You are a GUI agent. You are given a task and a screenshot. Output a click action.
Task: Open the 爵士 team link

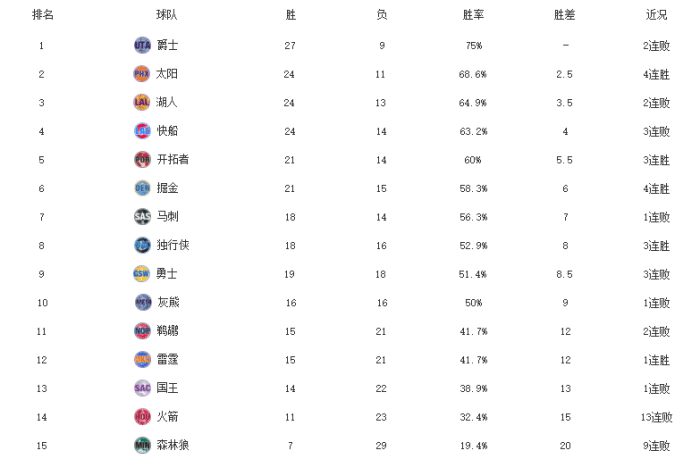[x=167, y=46]
